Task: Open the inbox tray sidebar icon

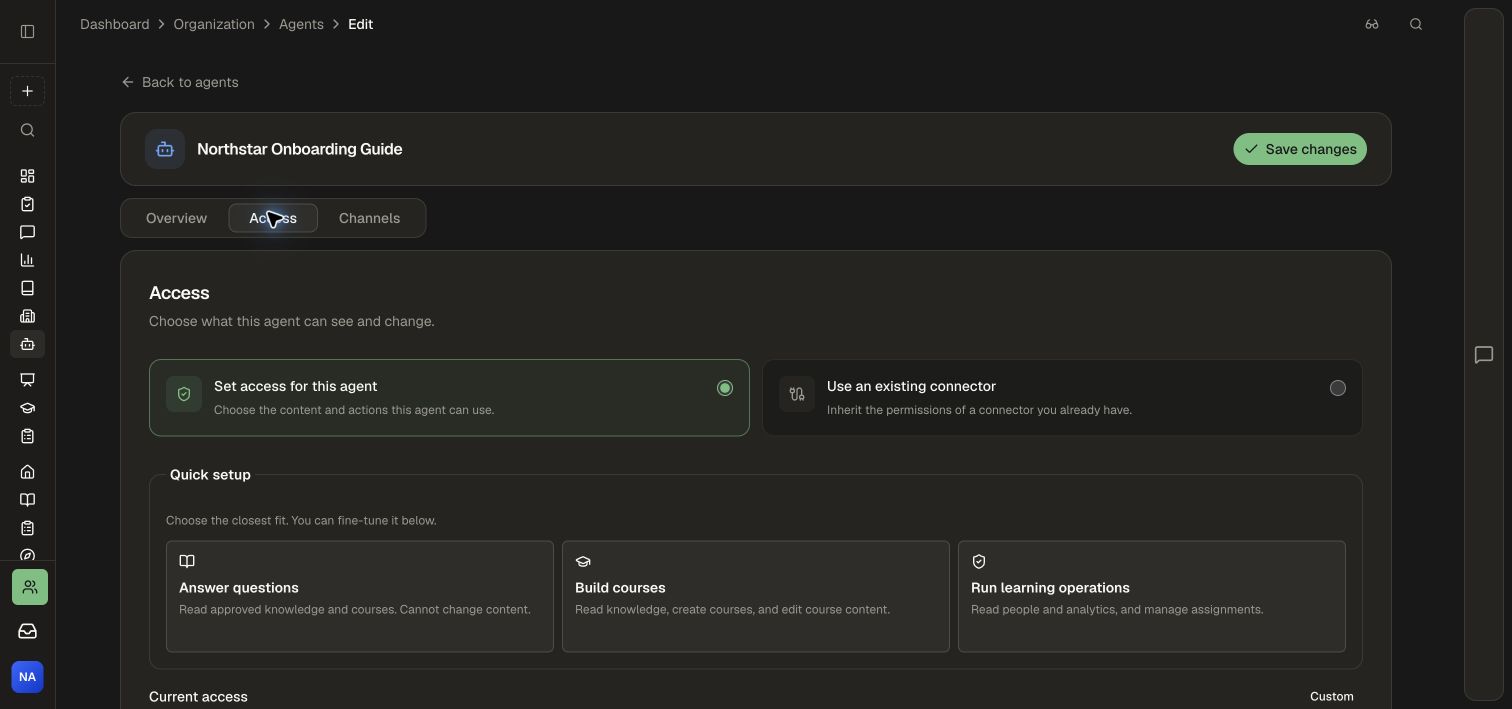Action: coord(28,631)
